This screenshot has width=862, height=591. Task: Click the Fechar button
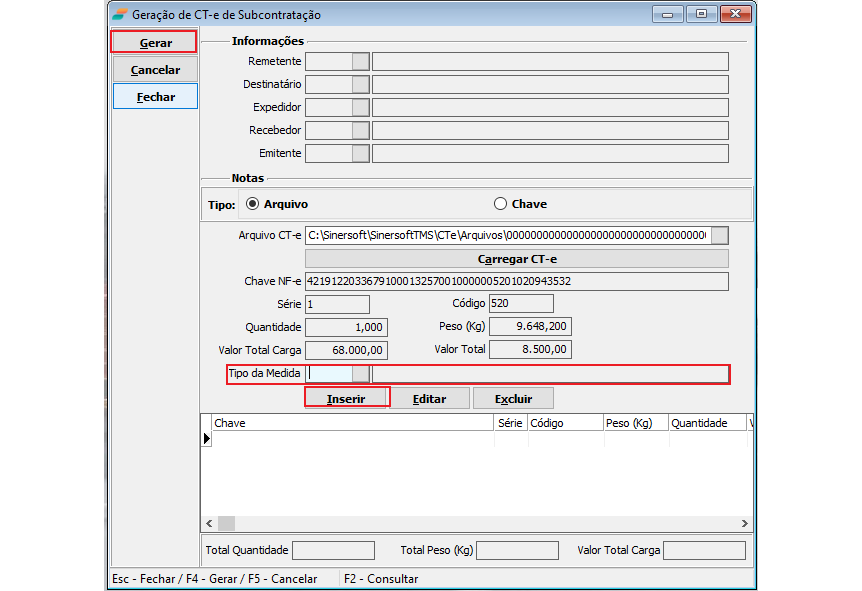155,97
